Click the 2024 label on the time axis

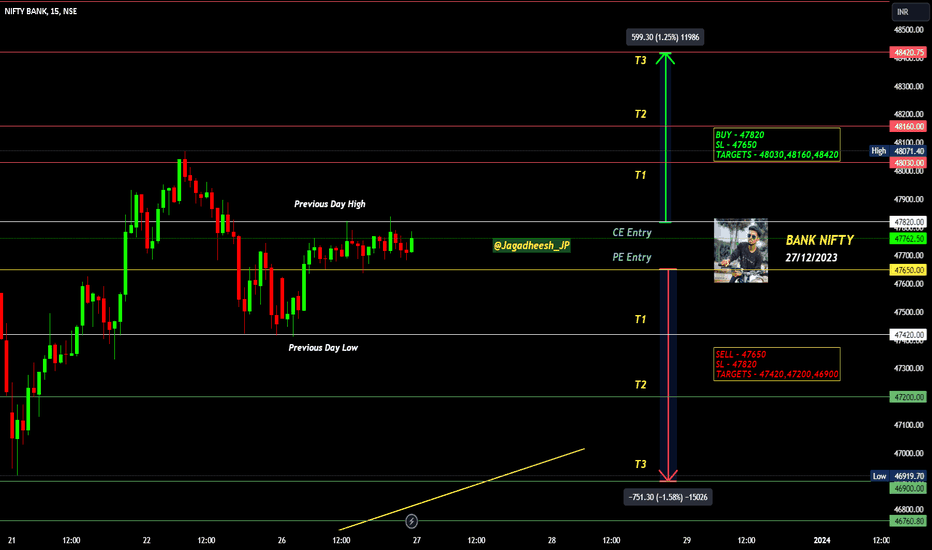point(822,540)
